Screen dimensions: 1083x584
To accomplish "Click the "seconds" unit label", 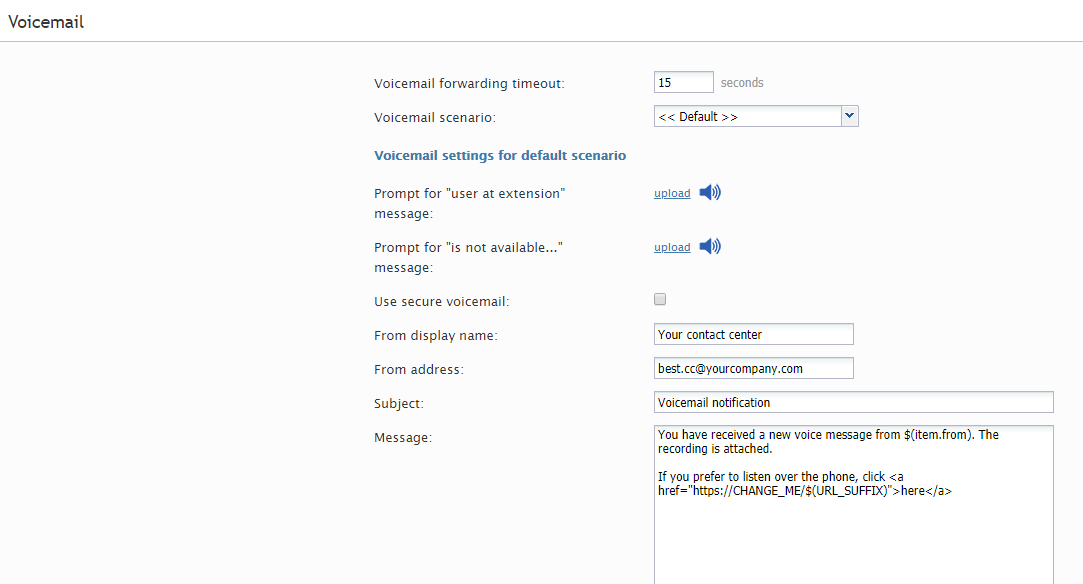I will pos(742,83).
